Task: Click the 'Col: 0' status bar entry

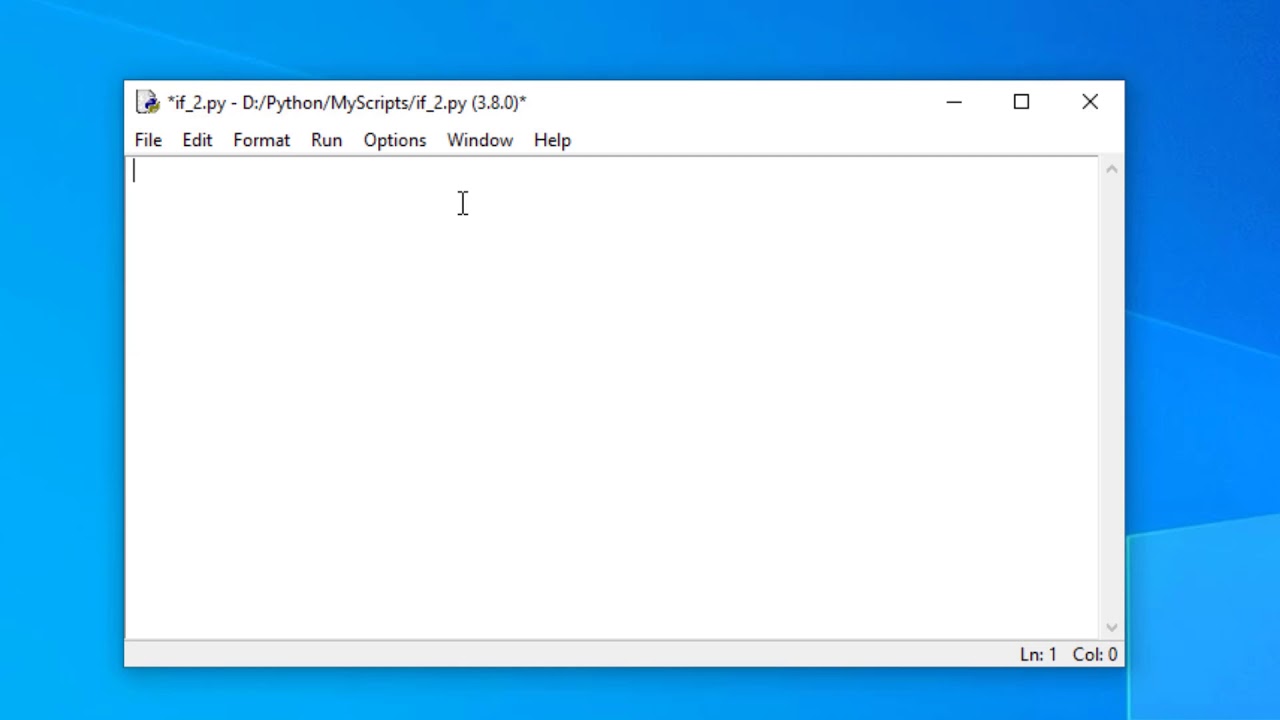Action: tap(1095, 655)
